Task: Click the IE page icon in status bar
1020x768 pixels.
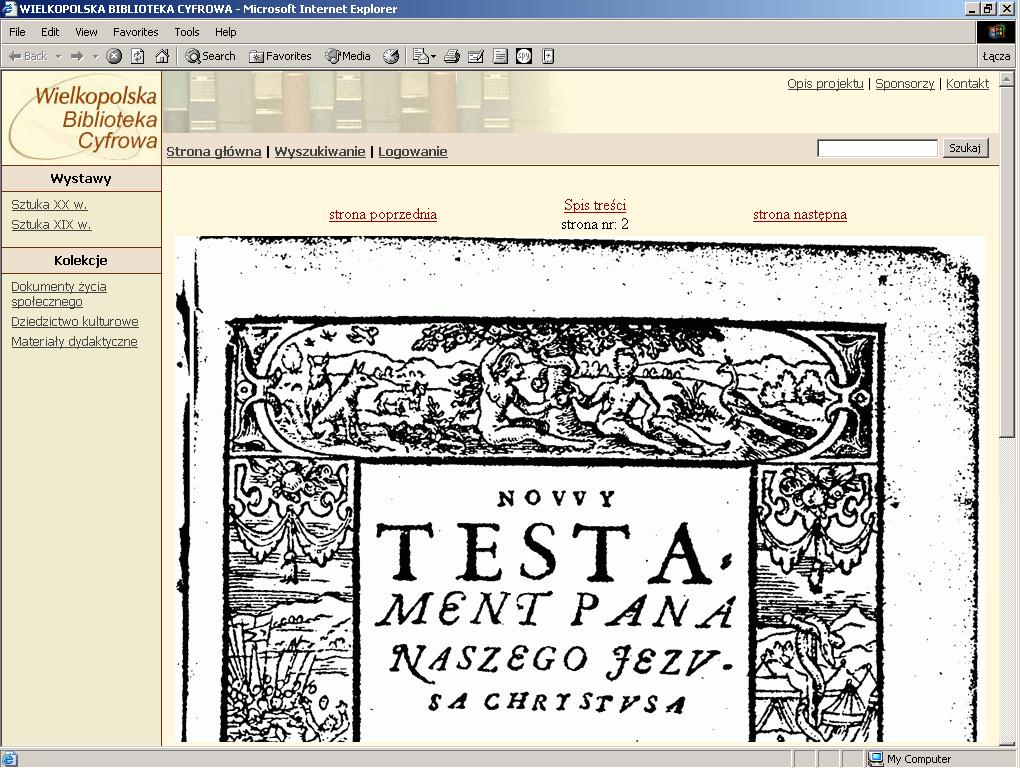Action: 10,759
